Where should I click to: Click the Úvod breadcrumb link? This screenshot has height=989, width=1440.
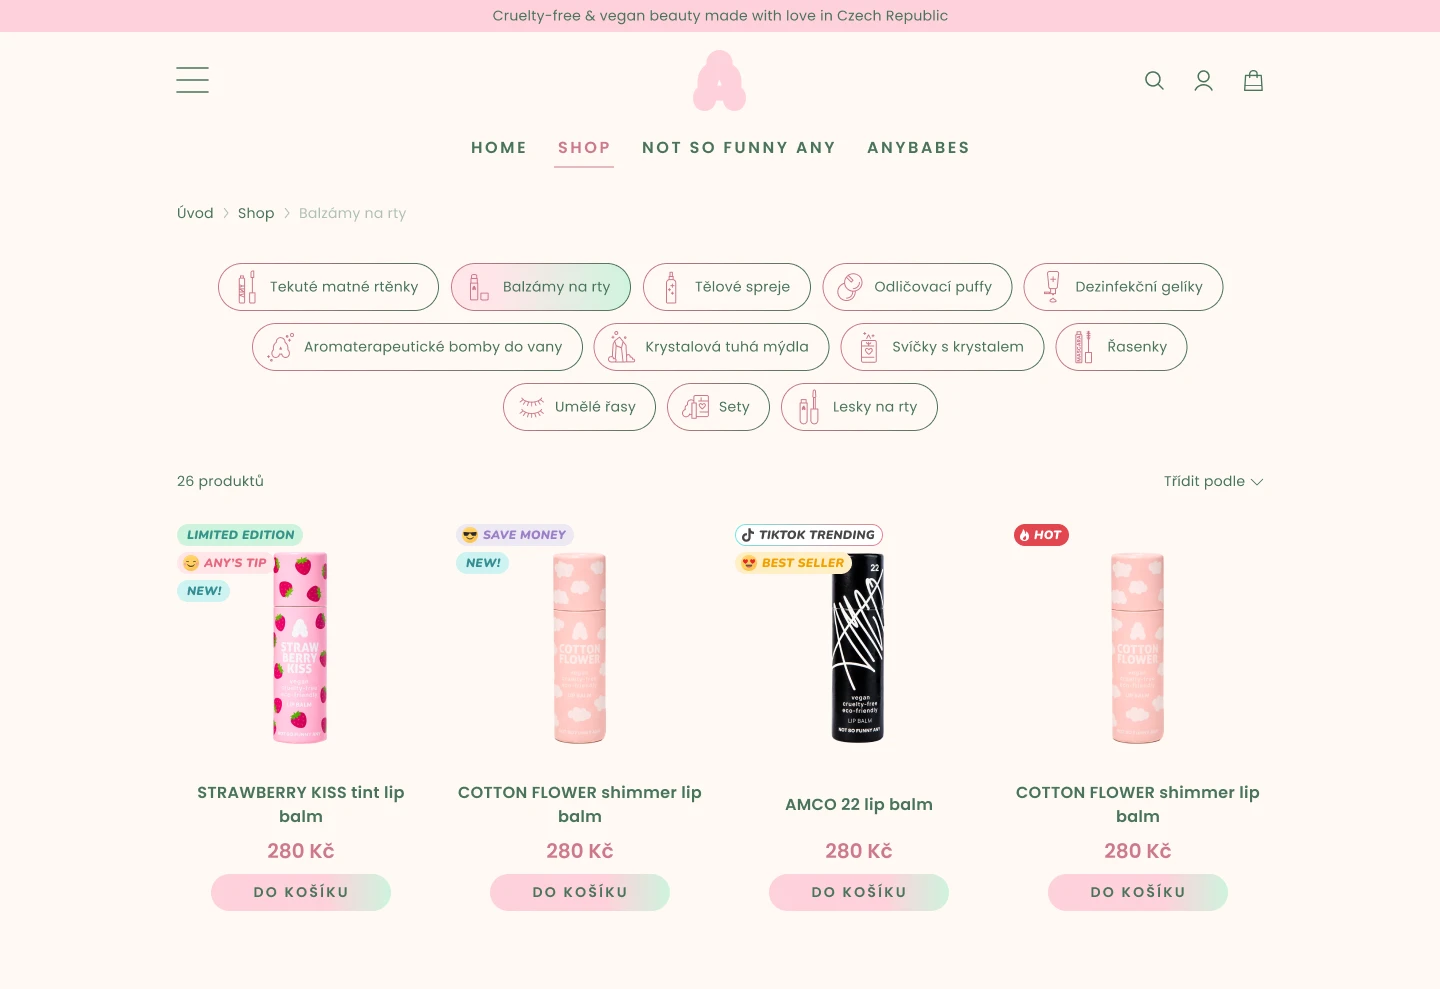[x=195, y=213]
